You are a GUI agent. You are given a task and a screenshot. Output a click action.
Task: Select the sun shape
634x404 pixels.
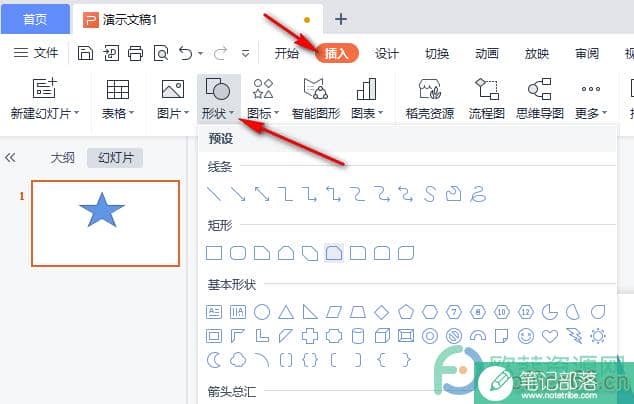coord(598,336)
